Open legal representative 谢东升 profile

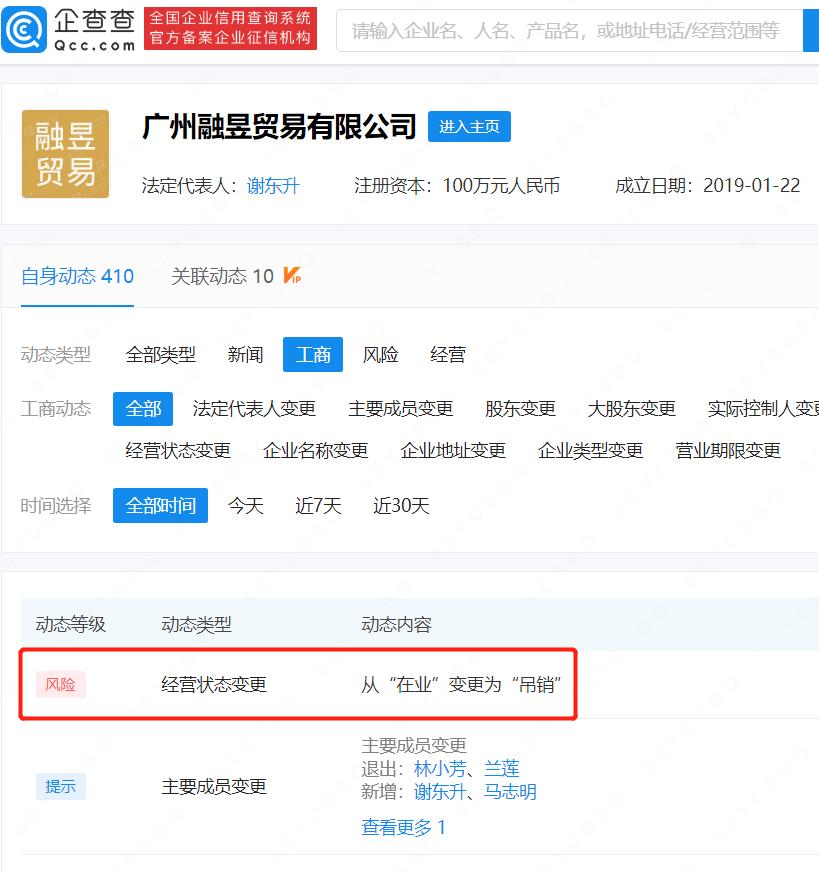pyautogui.click(x=273, y=185)
